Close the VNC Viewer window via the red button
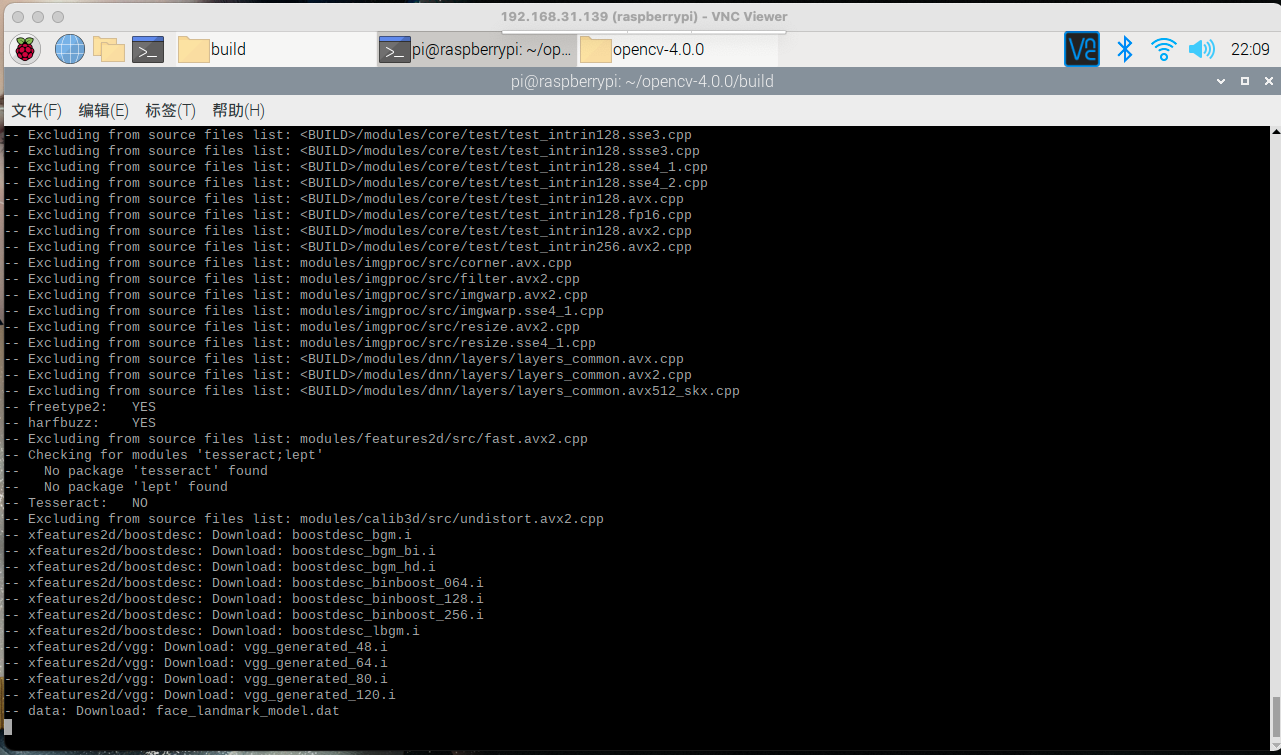This screenshot has width=1281, height=755. point(17,17)
